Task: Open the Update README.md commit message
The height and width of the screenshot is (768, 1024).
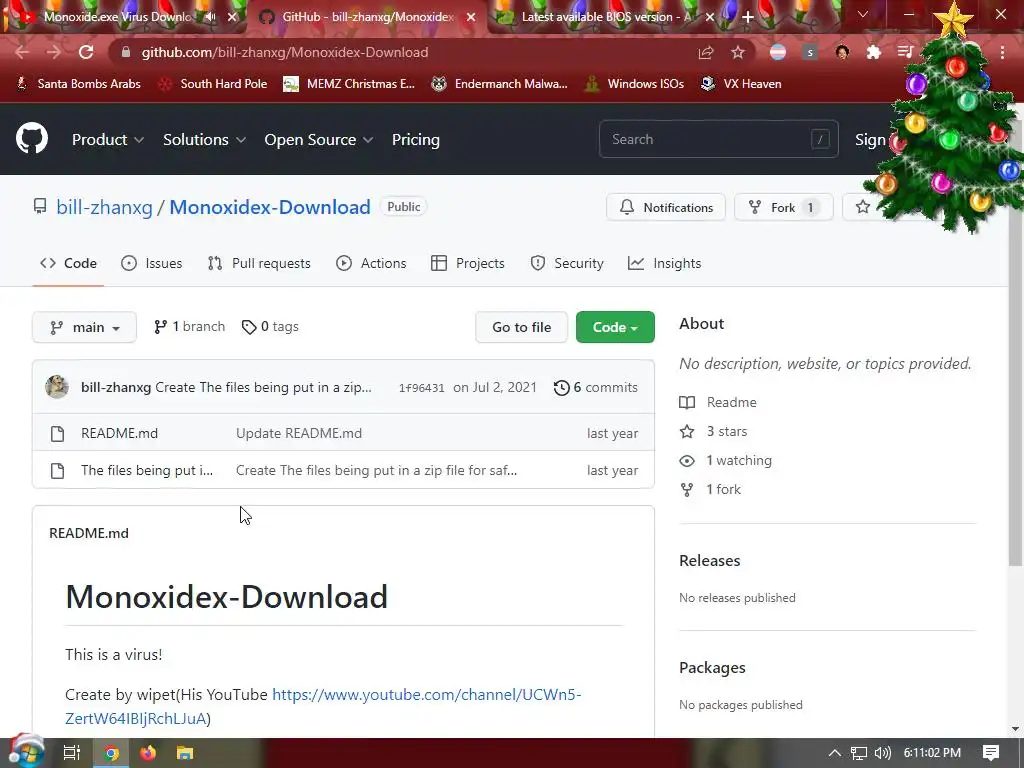Action: tap(298, 433)
